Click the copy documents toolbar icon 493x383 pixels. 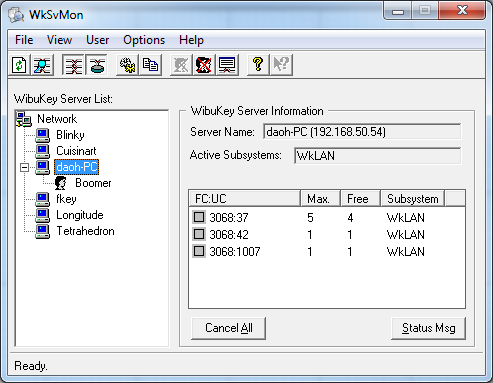point(151,65)
